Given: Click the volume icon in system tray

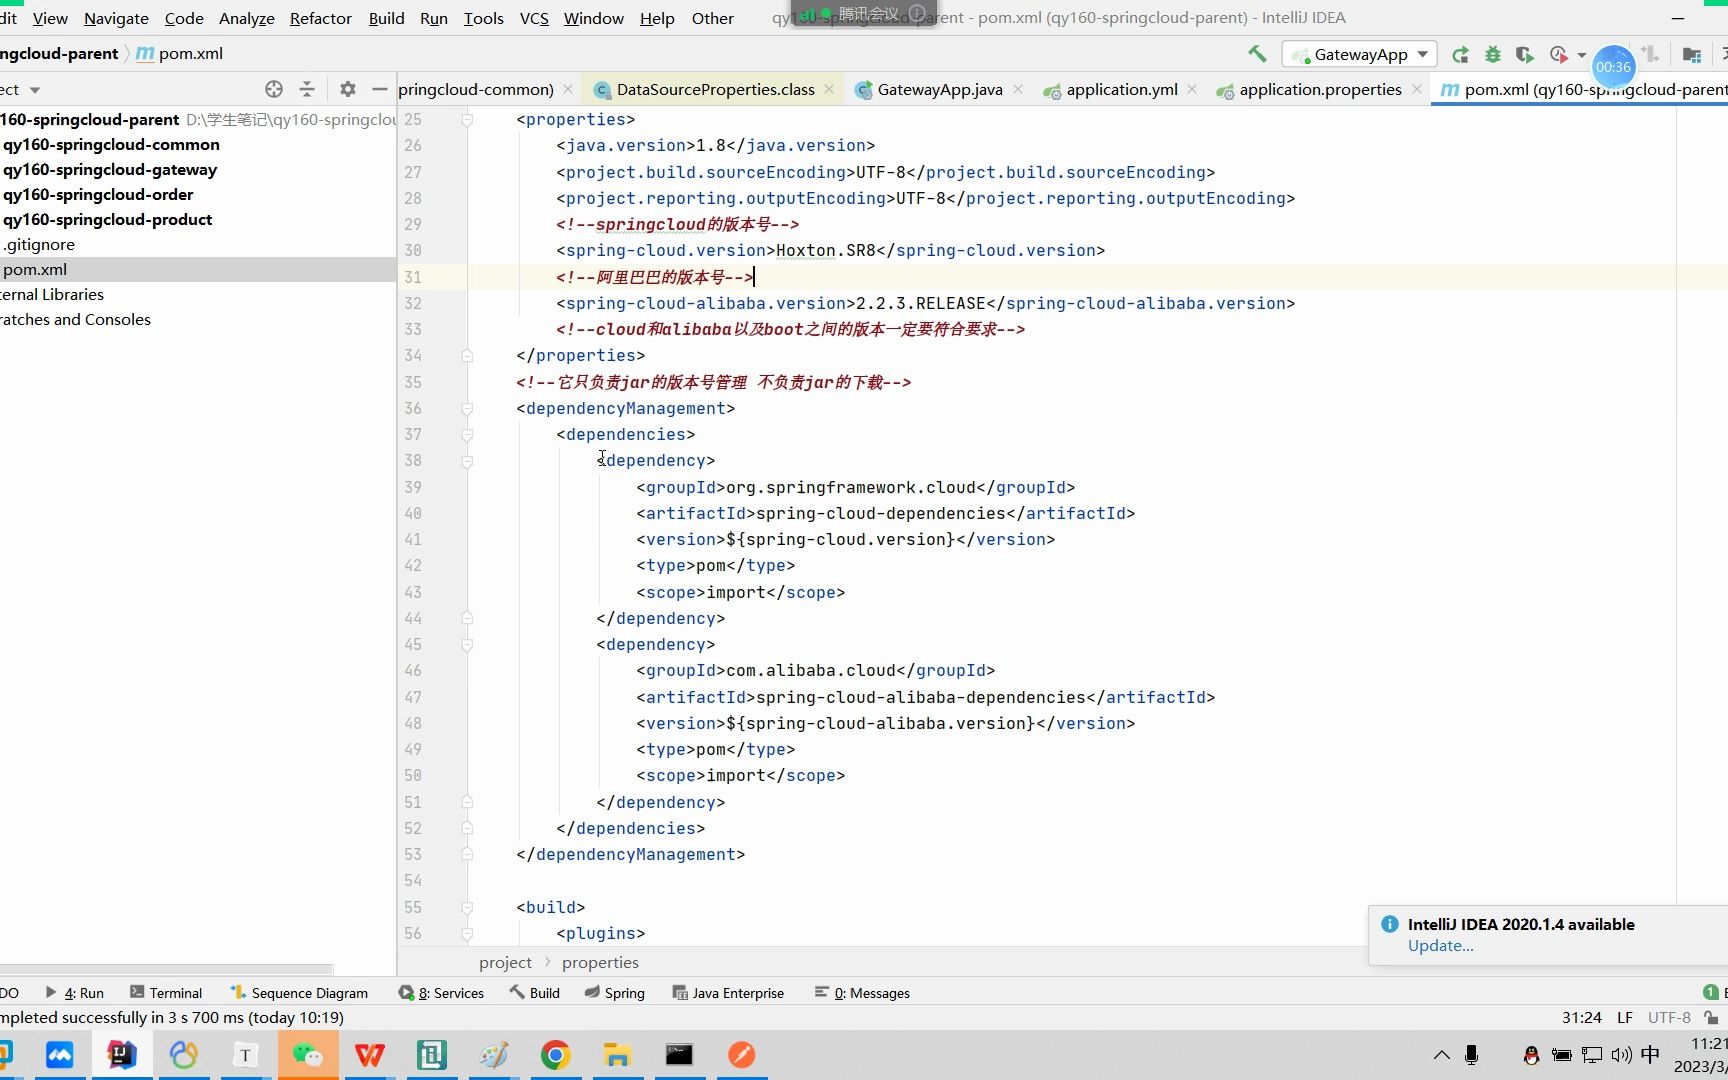Looking at the screenshot, I should point(1621,1055).
